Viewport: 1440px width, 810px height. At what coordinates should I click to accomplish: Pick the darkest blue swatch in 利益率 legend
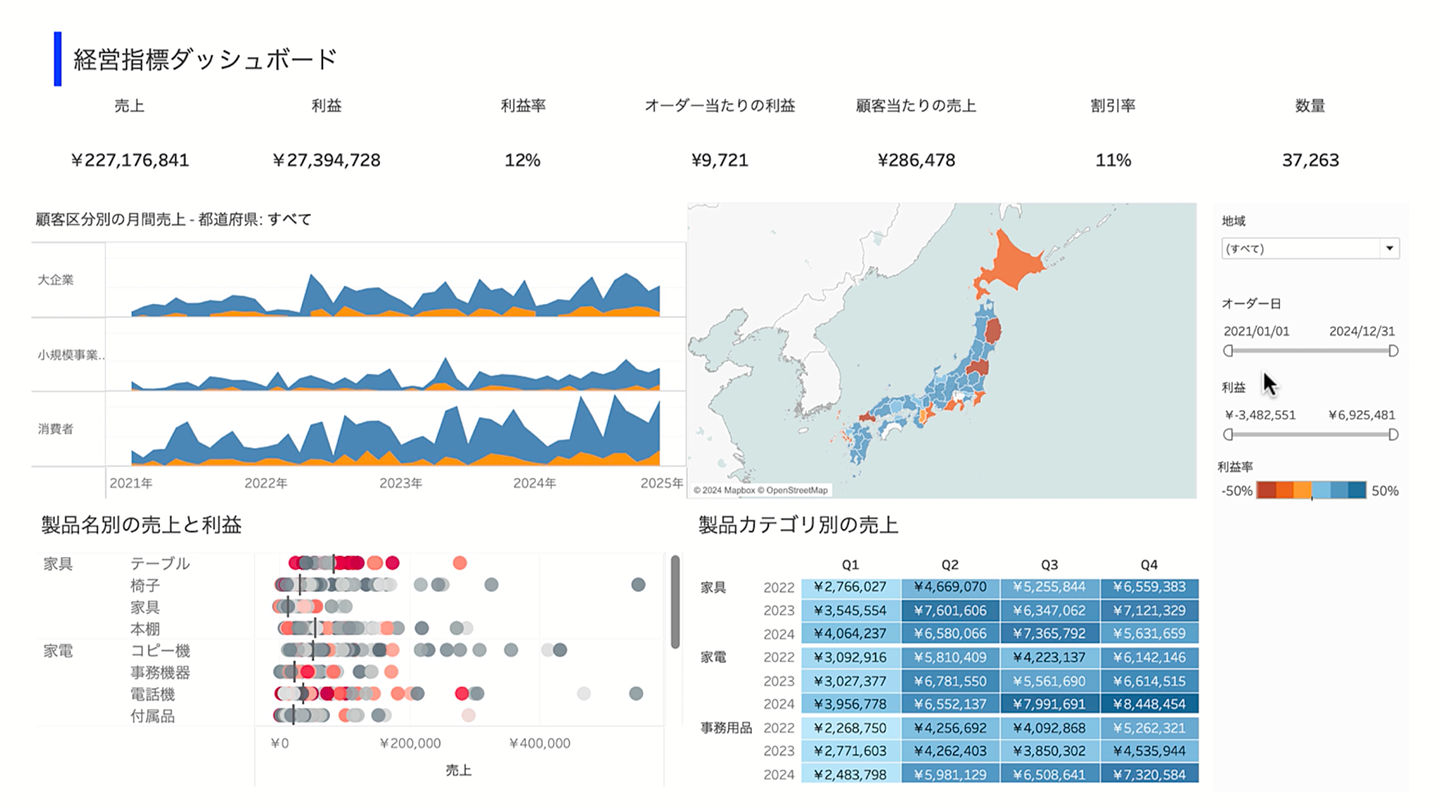[1357, 490]
